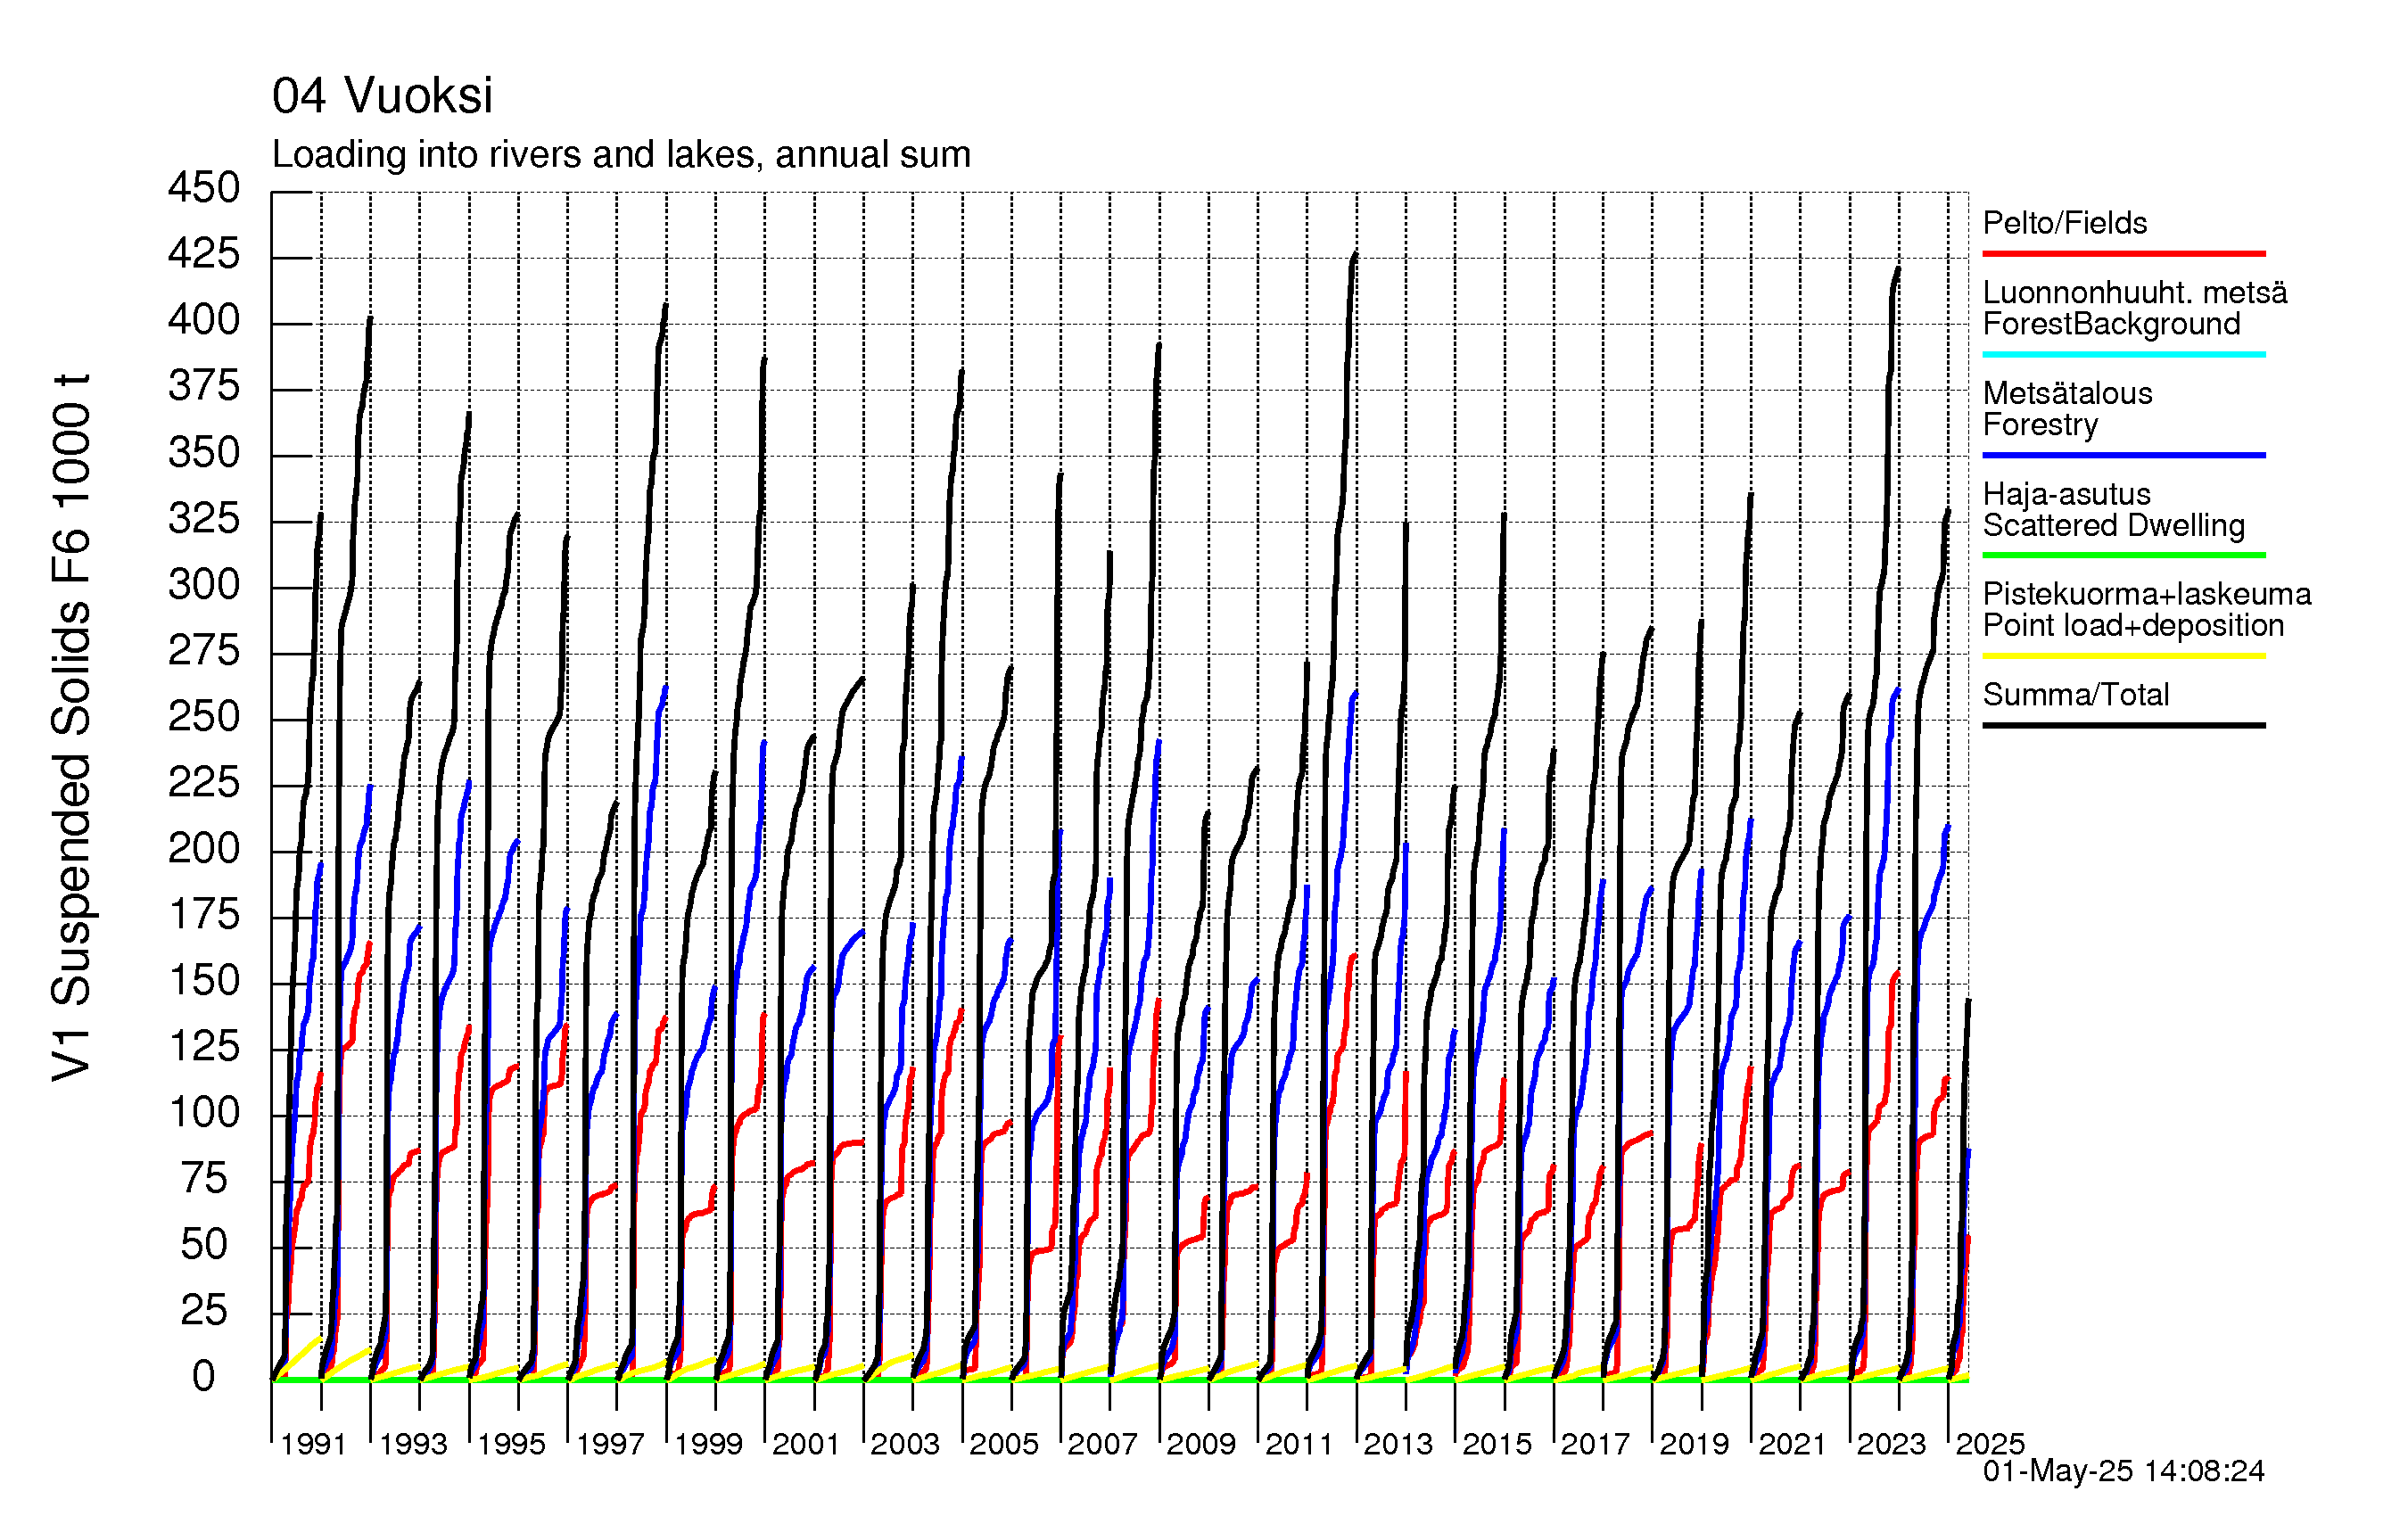Click the x-axis year label 2003
2408x1516 pixels.
(x=905, y=1444)
